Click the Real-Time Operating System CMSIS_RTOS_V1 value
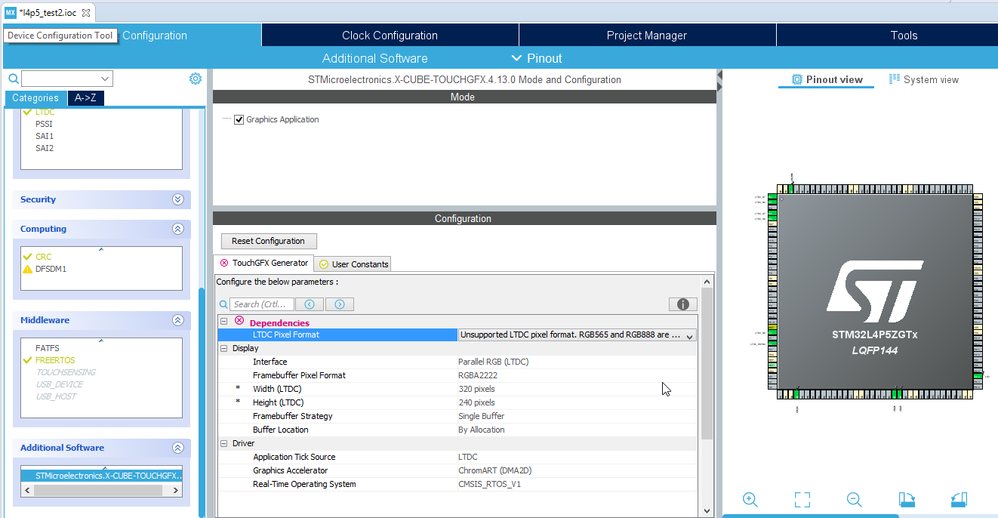This screenshot has height=518, width=998. [489, 484]
